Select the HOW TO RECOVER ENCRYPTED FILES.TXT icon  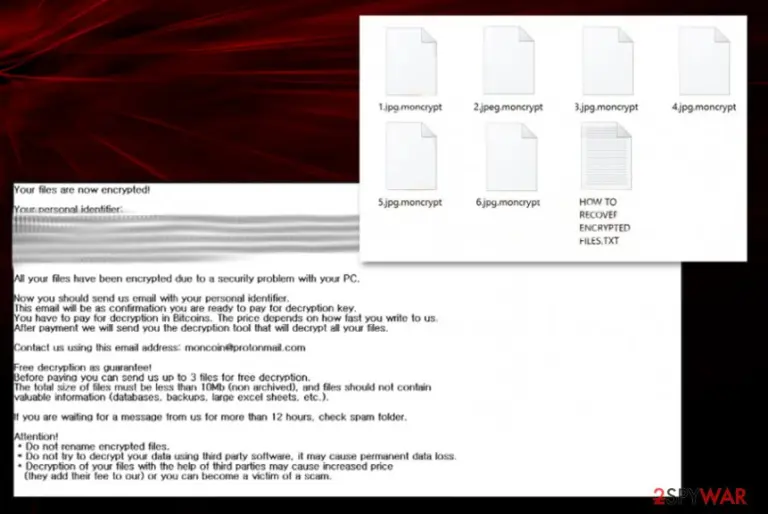[606, 156]
